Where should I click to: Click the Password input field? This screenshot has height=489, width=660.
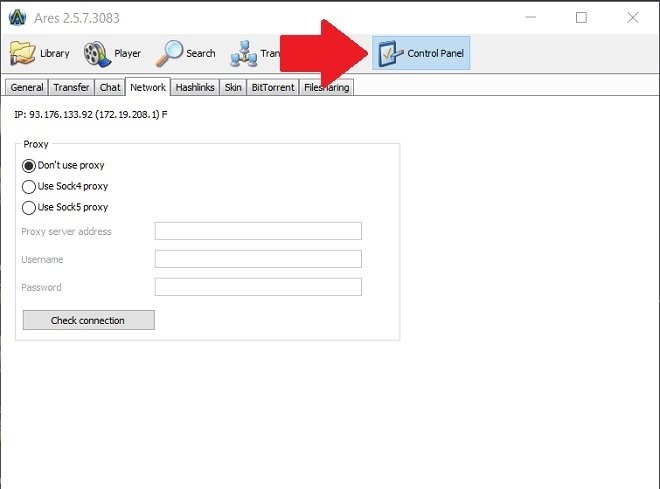pos(258,287)
